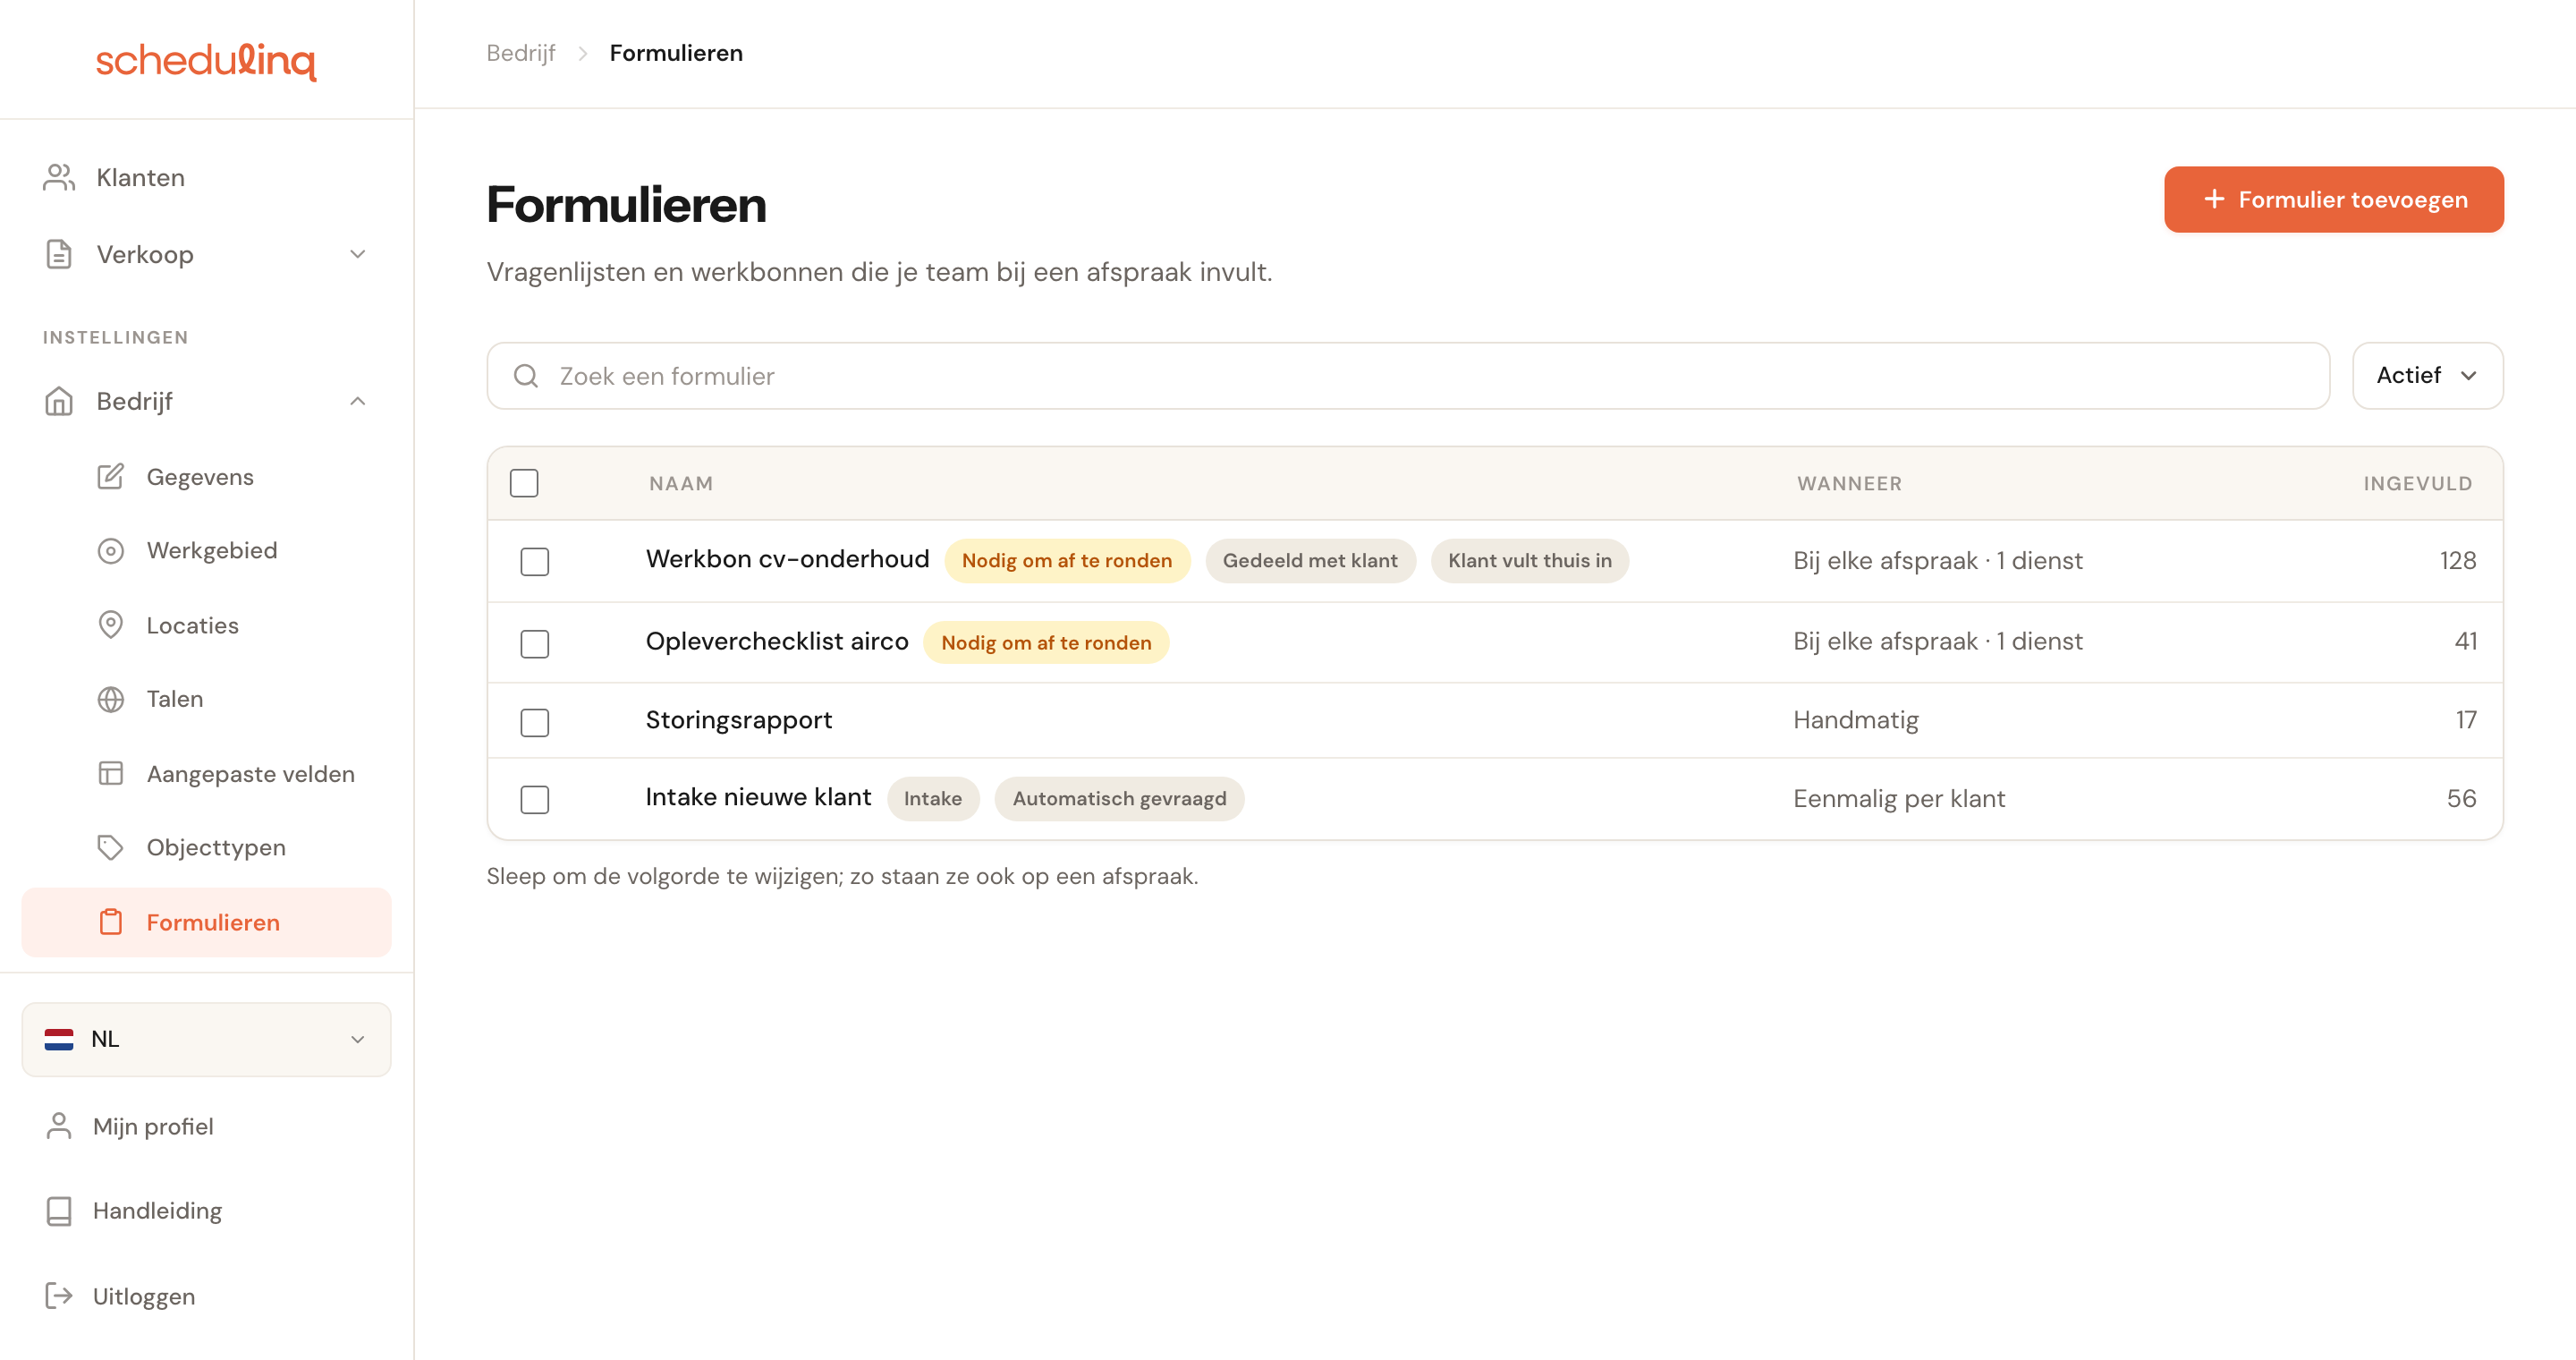Click the NAAM column header
Image resolution: width=2576 pixels, height=1360 pixels.
(681, 483)
